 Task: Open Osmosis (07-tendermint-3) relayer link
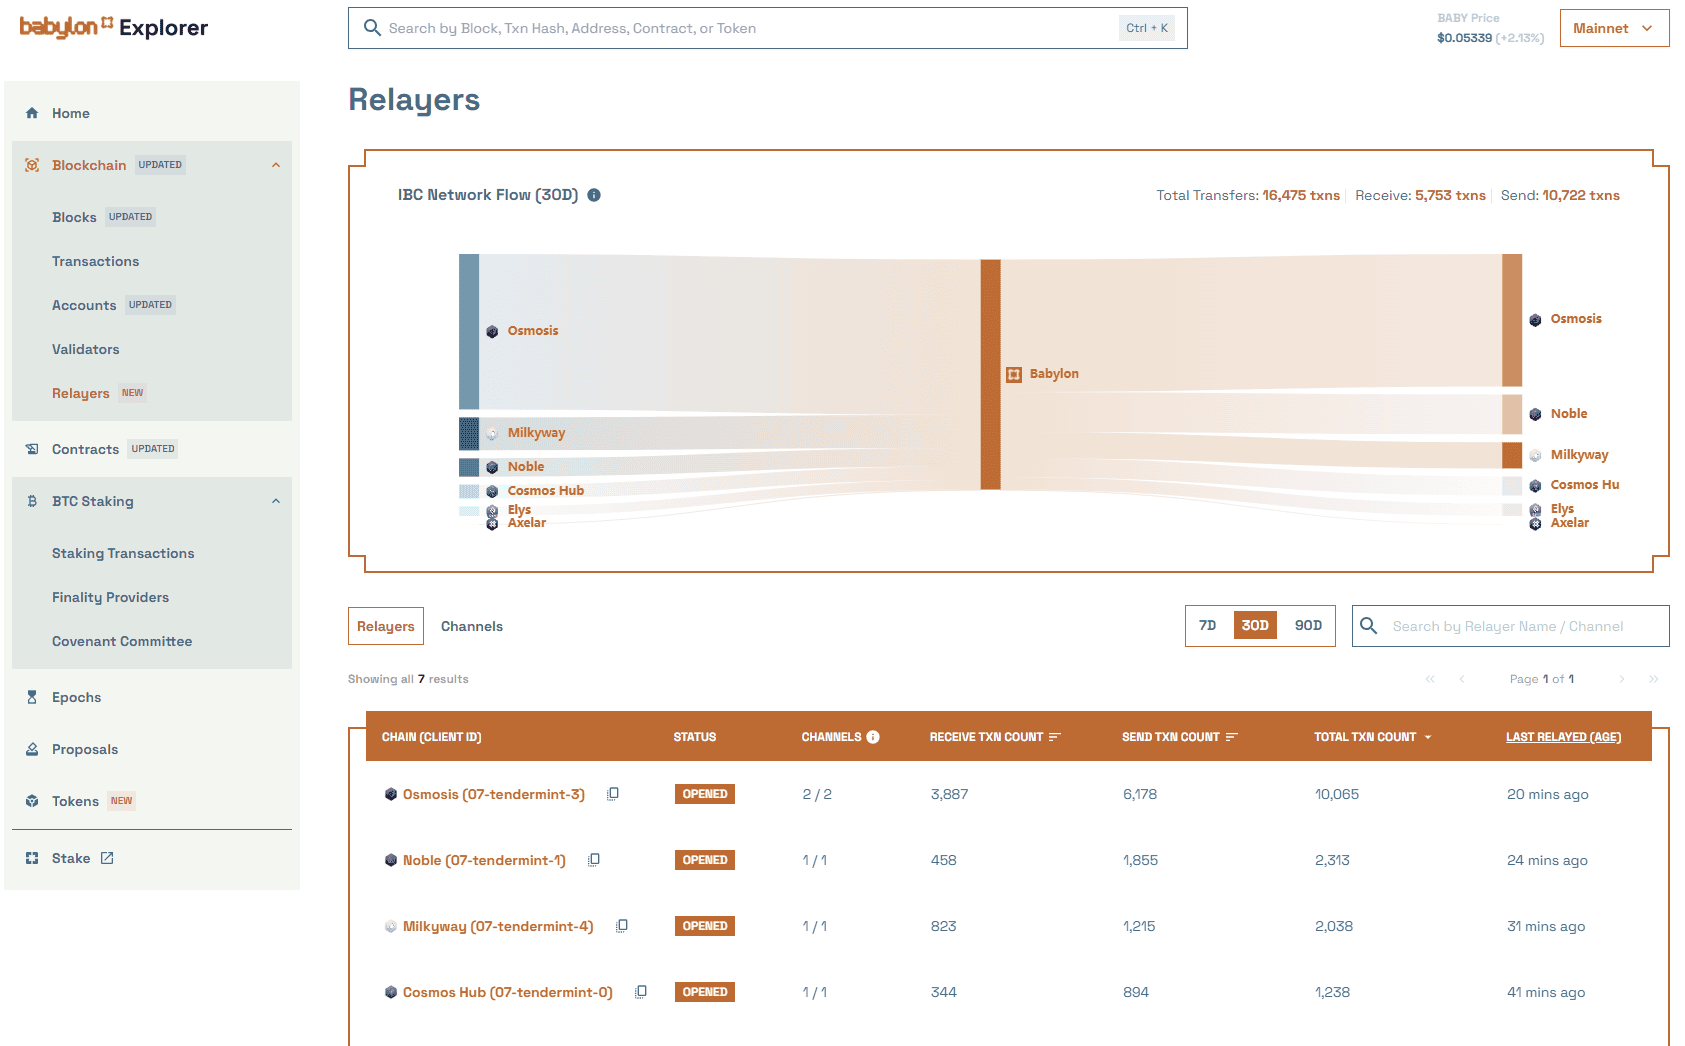(493, 794)
